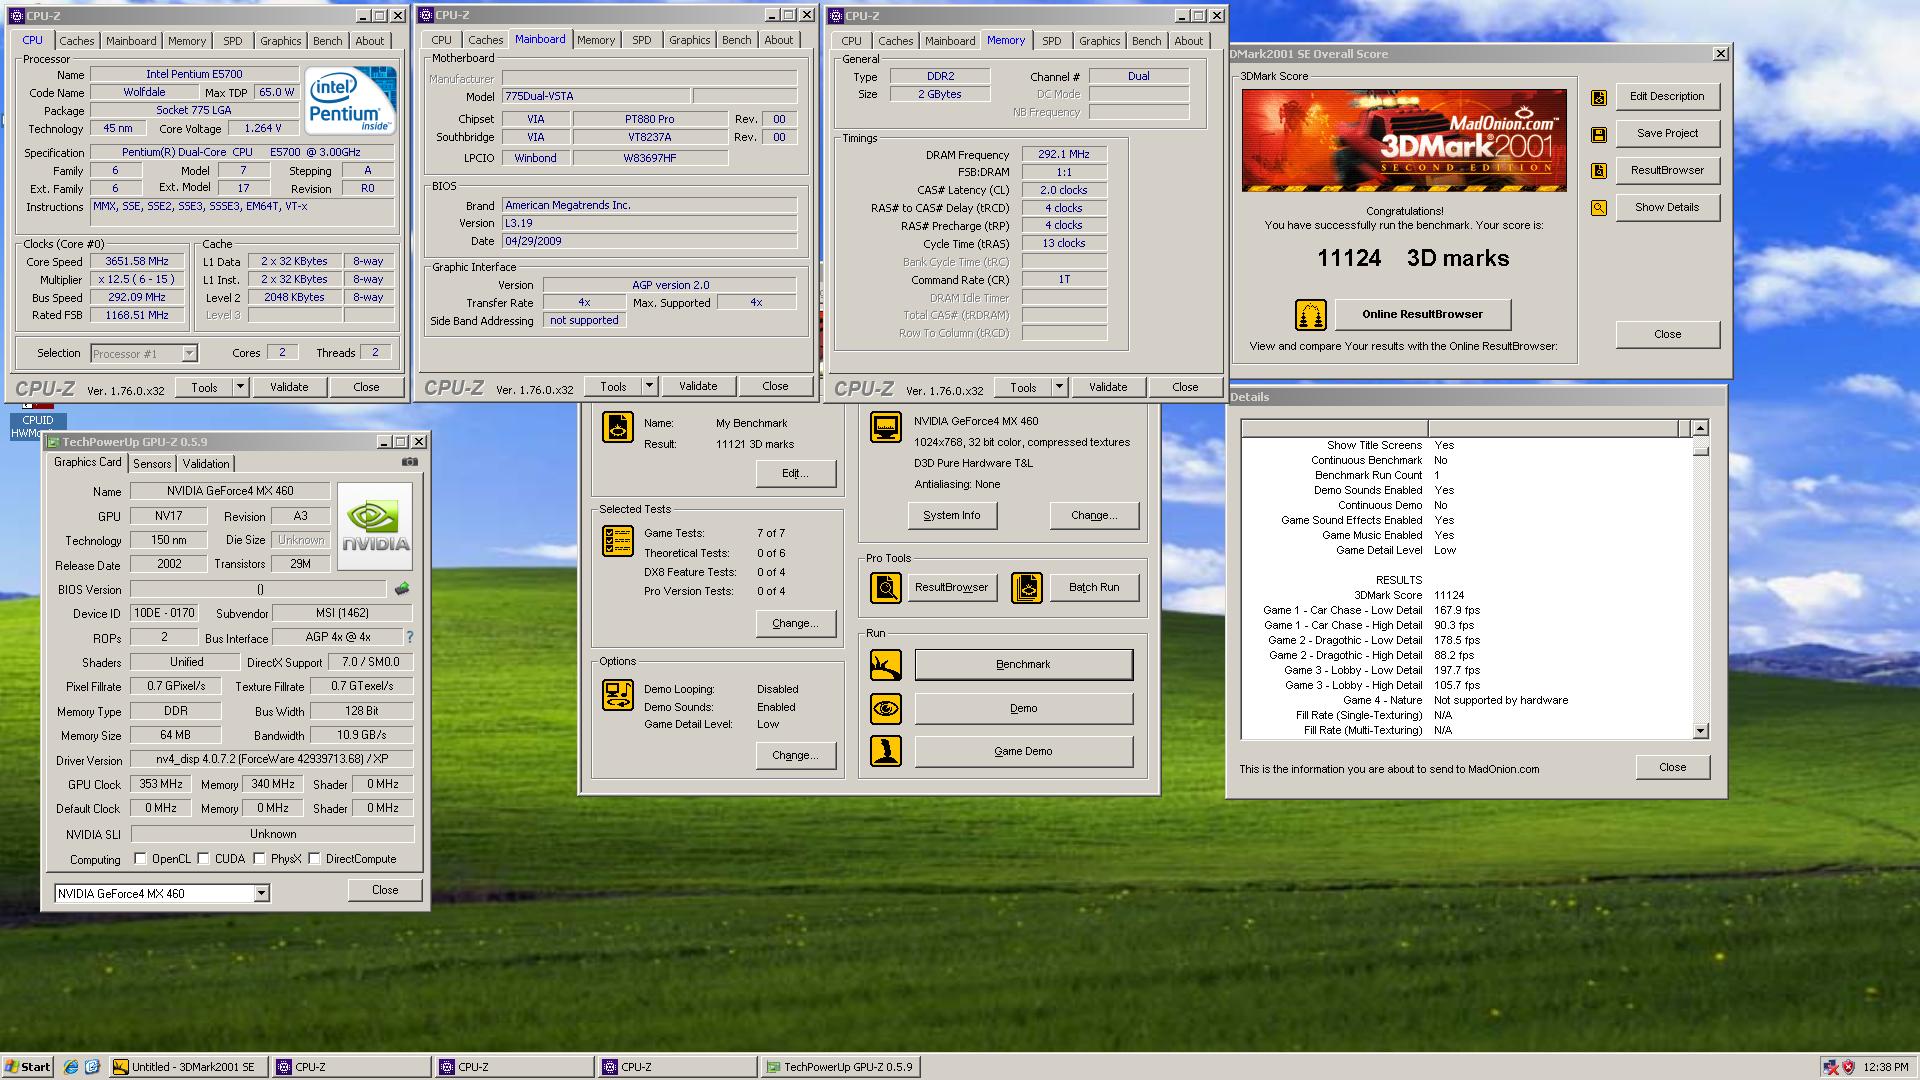This screenshot has width=1920, height=1080.
Task: Open the GPU selection dropdown in GPU-Z
Action: tap(261, 894)
